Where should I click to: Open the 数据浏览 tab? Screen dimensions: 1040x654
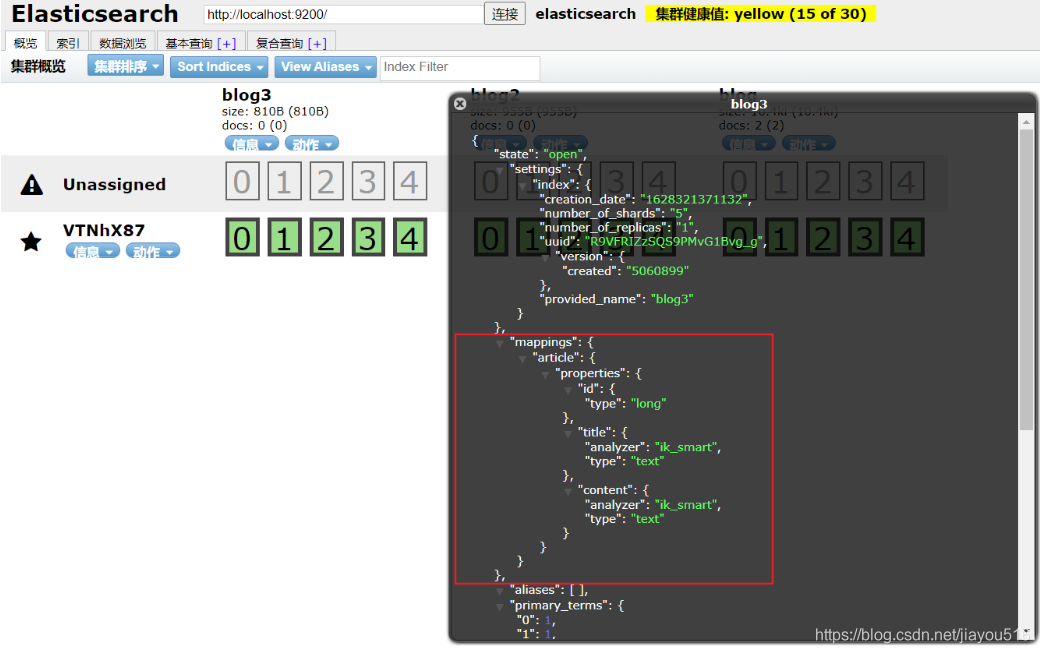(x=123, y=42)
